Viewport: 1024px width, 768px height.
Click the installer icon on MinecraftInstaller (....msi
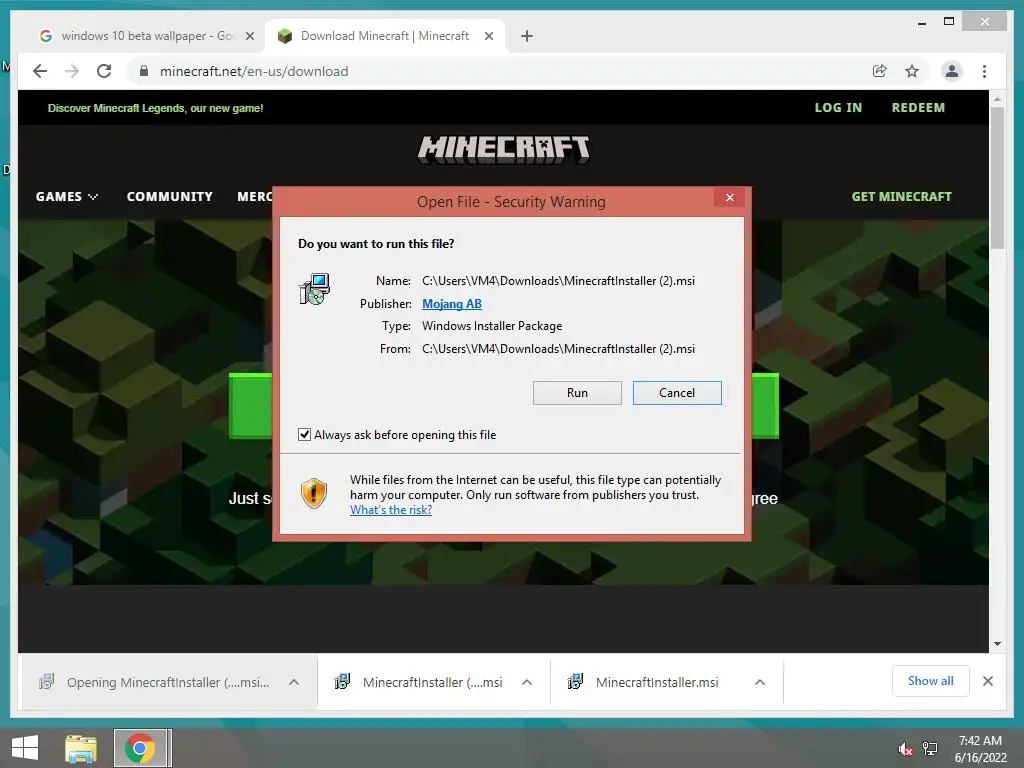coord(342,682)
